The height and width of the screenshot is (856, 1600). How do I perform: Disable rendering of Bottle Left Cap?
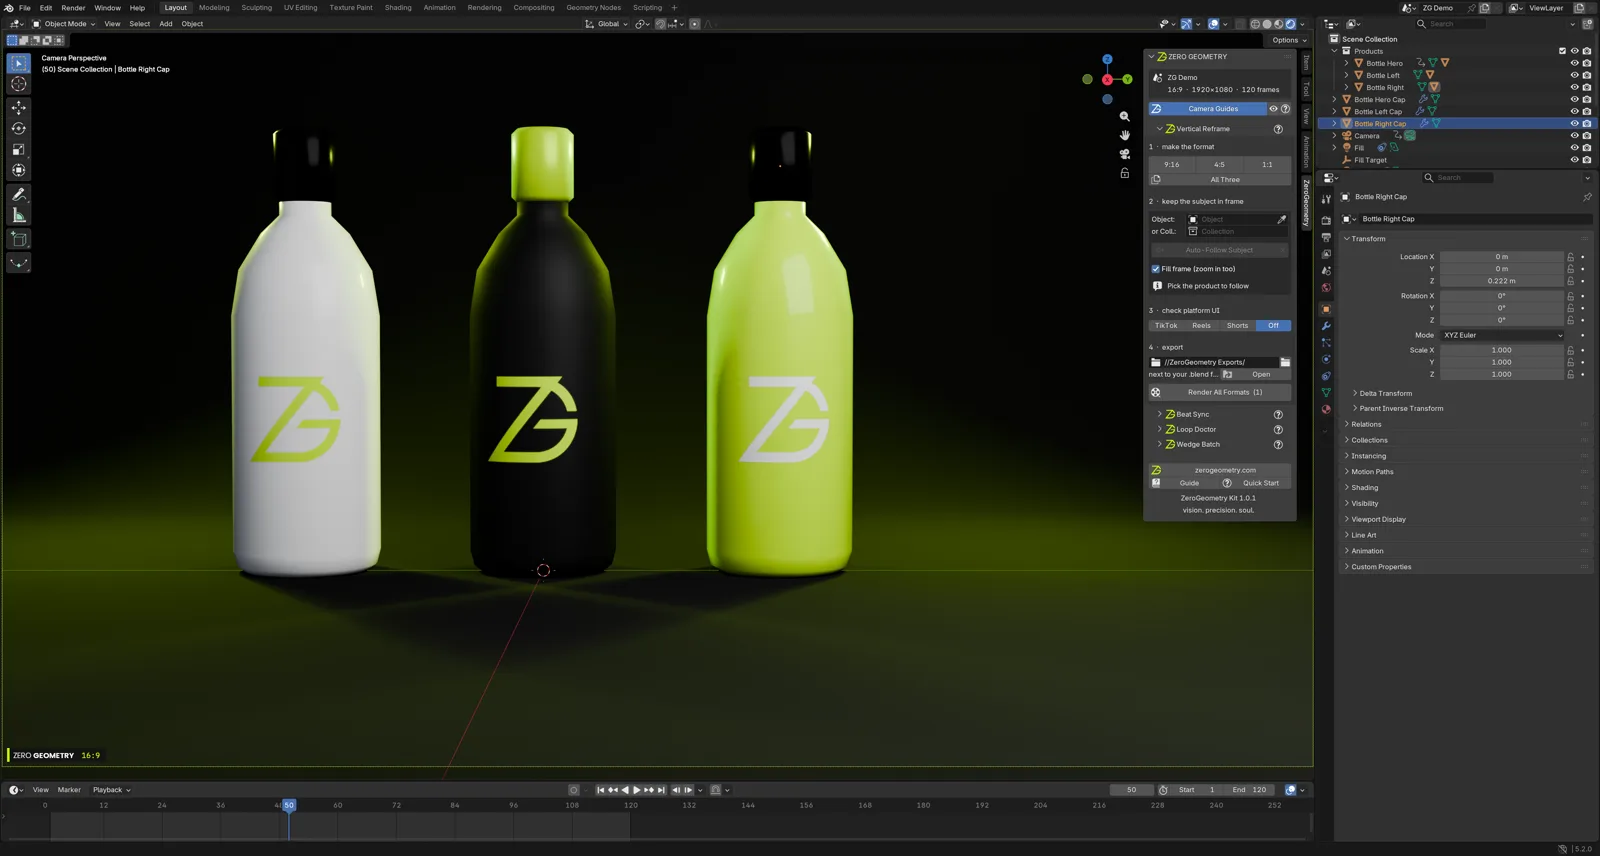click(1587, 112)
